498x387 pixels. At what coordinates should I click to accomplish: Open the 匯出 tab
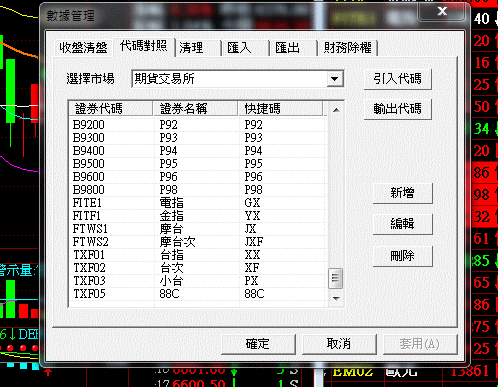tap(293, 48)
